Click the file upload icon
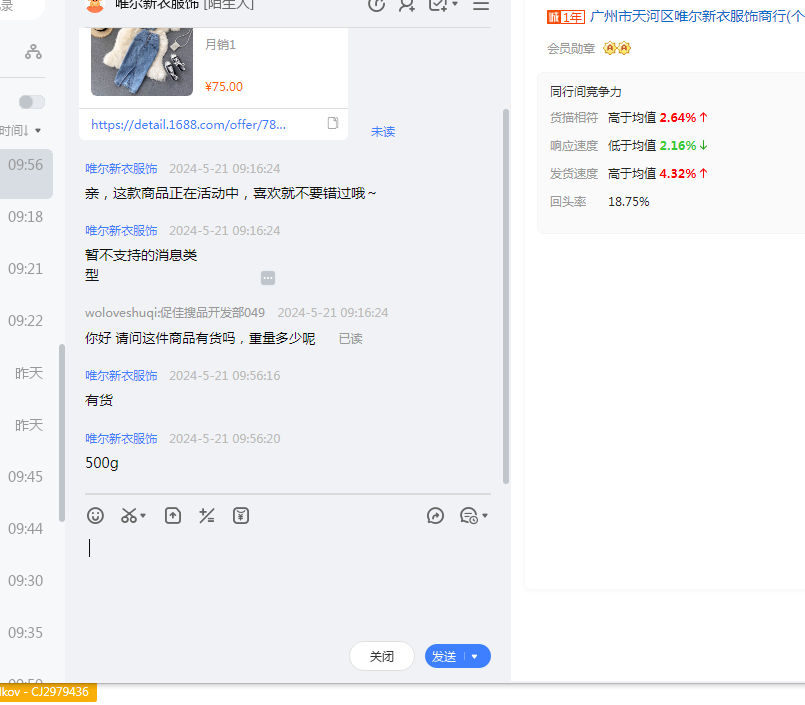The height and width of the screenshot is (705, 805). point(173,516)
